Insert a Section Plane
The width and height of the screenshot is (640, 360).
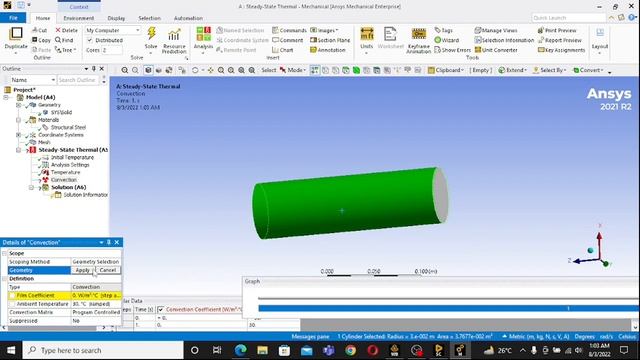pos(330,40)
